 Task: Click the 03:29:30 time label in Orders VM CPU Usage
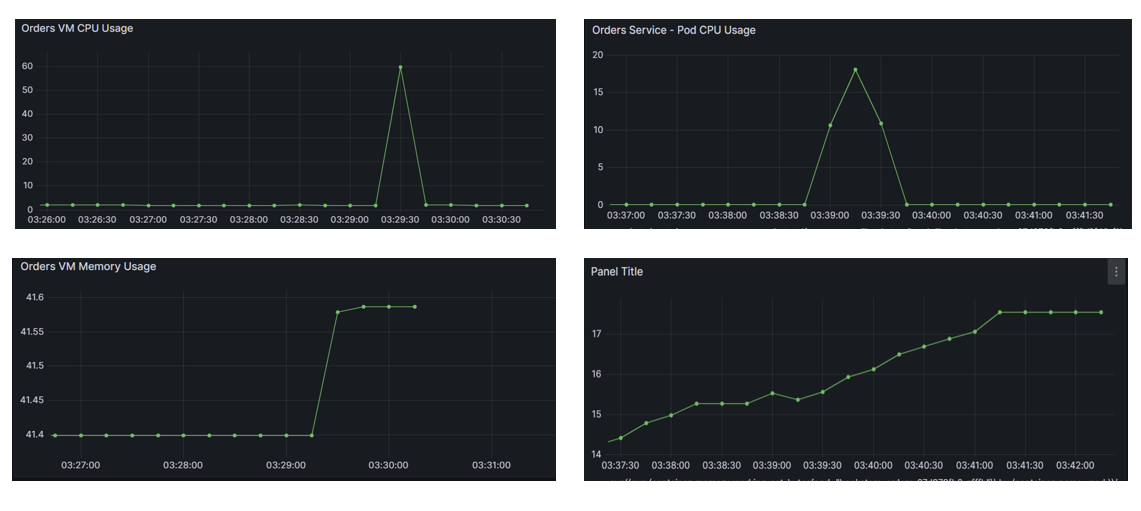399,218
